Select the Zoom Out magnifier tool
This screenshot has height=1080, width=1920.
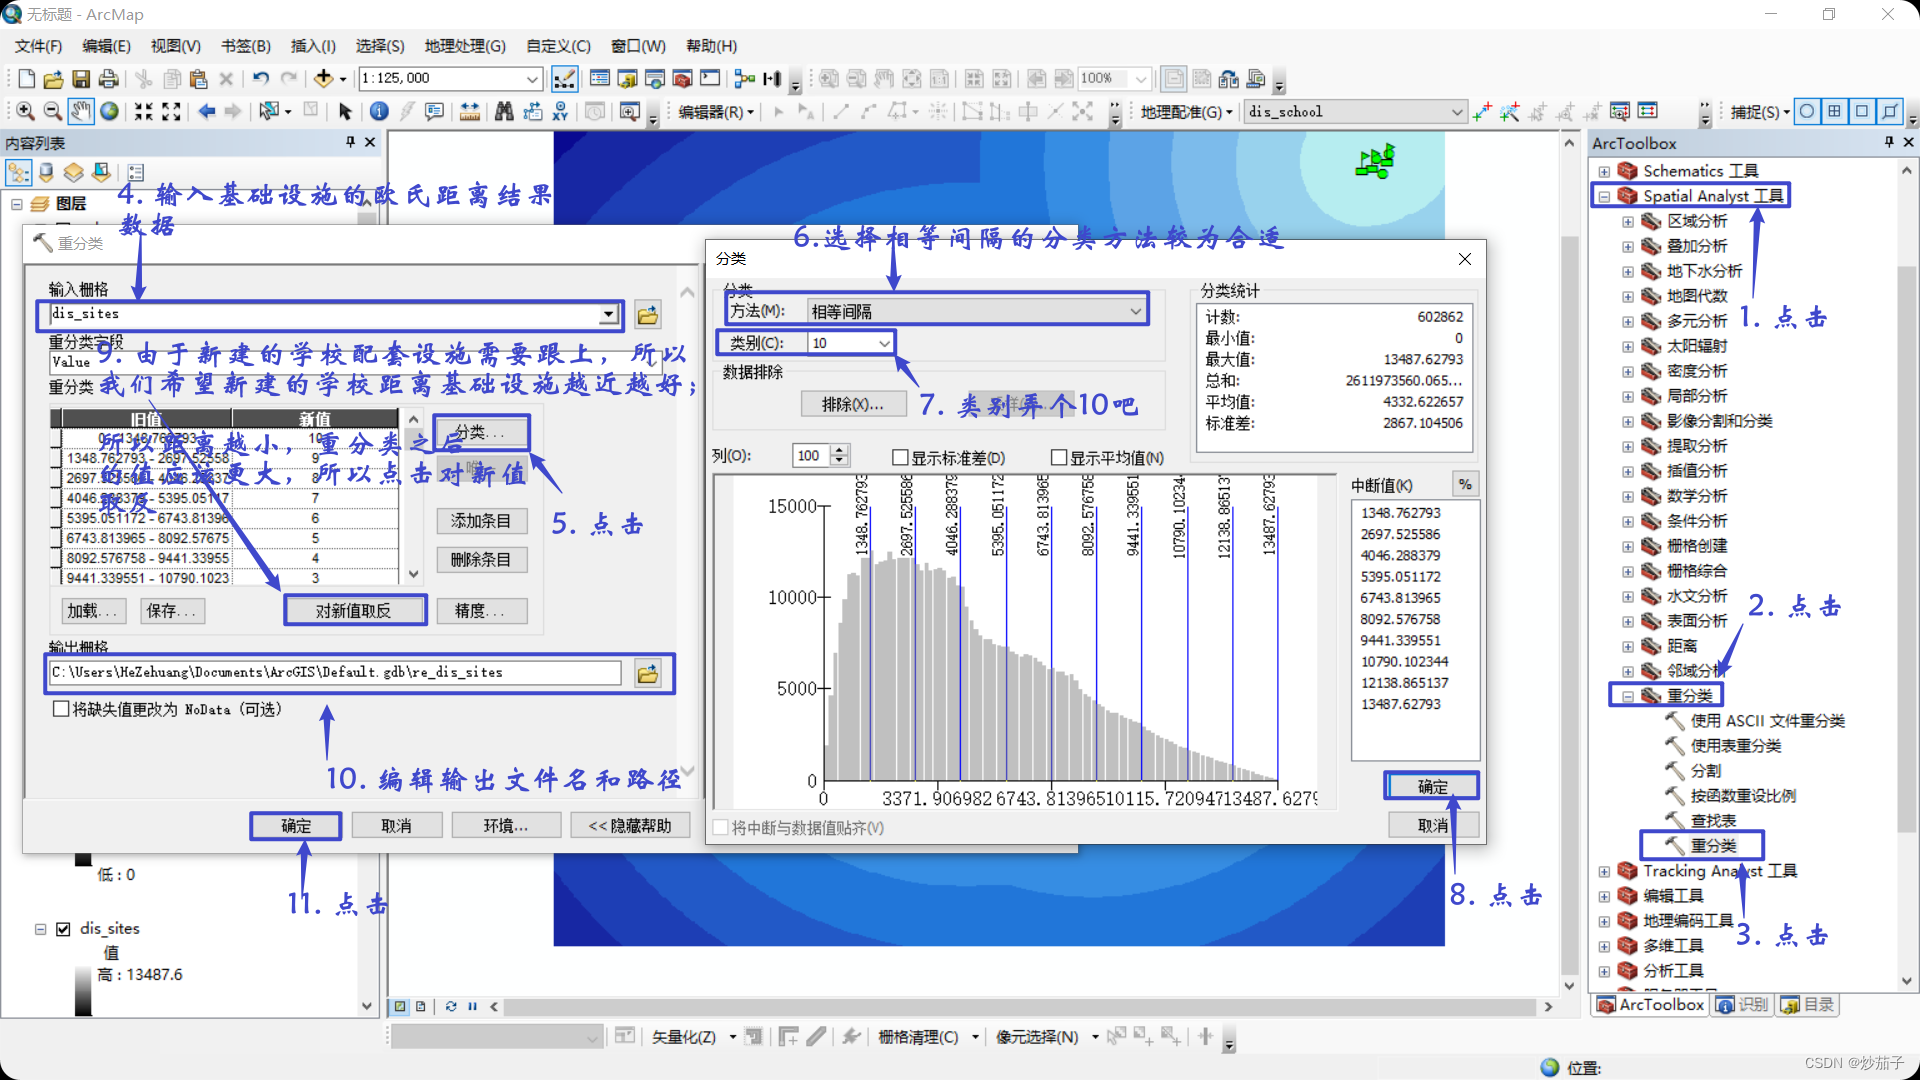tap(53, 111)
